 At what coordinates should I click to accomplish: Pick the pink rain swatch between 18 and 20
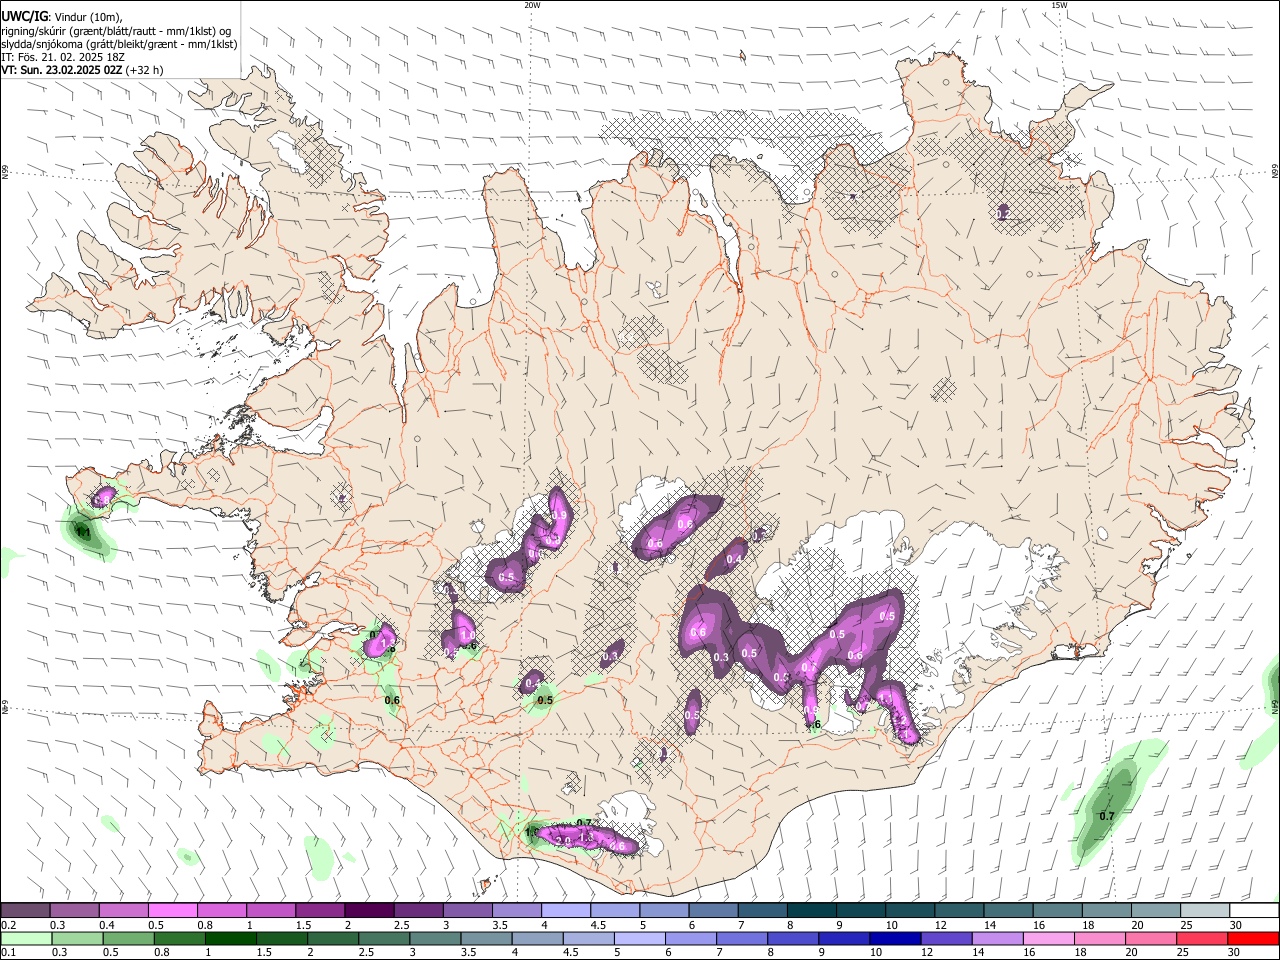coord(1101,938)
